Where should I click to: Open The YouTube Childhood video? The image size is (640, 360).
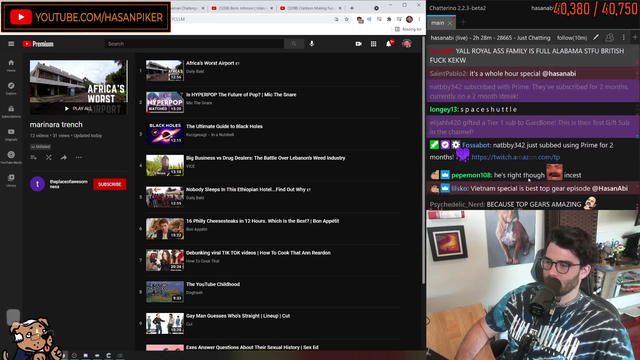(213, 284)
